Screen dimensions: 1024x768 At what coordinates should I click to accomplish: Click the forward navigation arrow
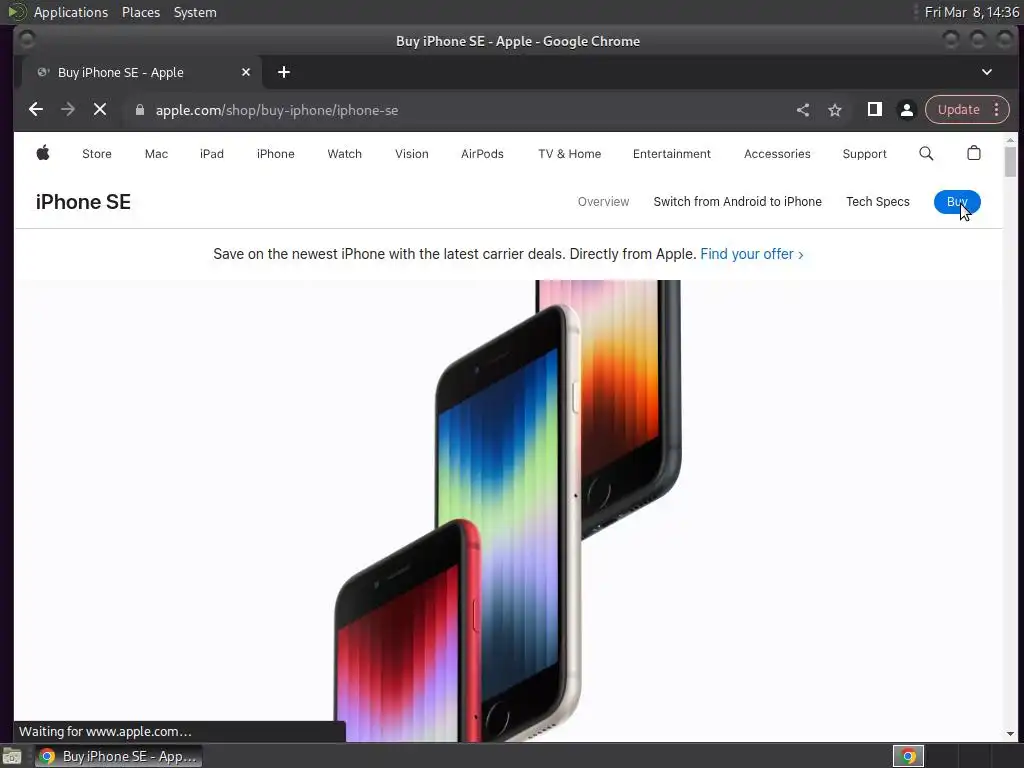(68, 110)
